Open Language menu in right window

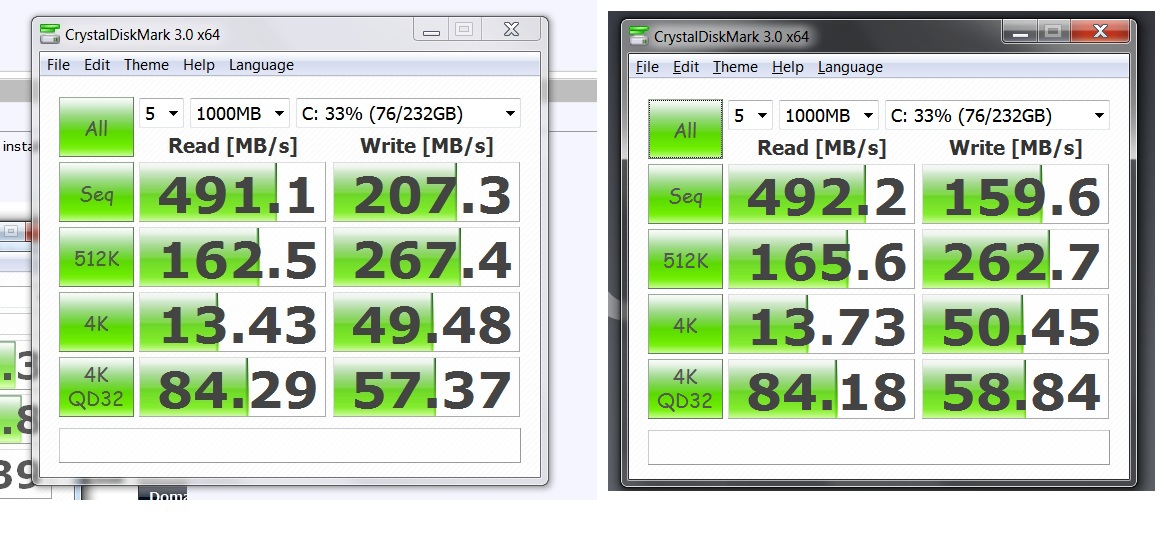click(x=850, y=67)
